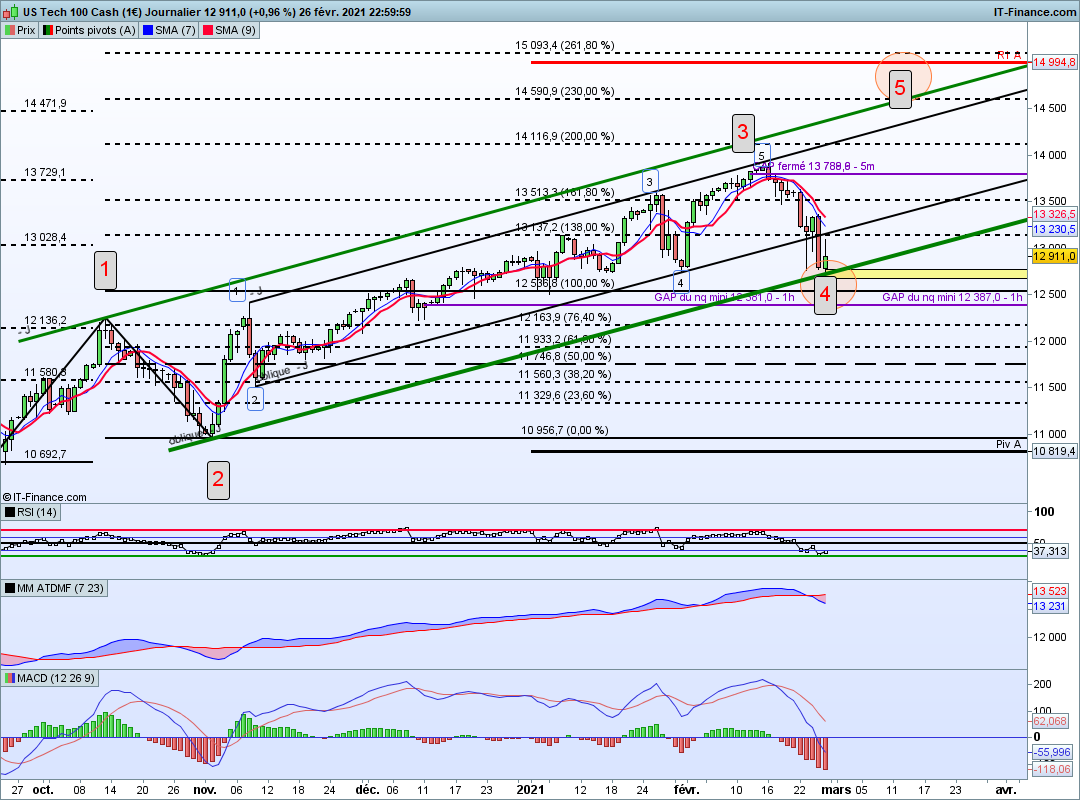Click the déc. label on the time axis
Viewport: 1080px width, 800px height.
pos(367,790)
